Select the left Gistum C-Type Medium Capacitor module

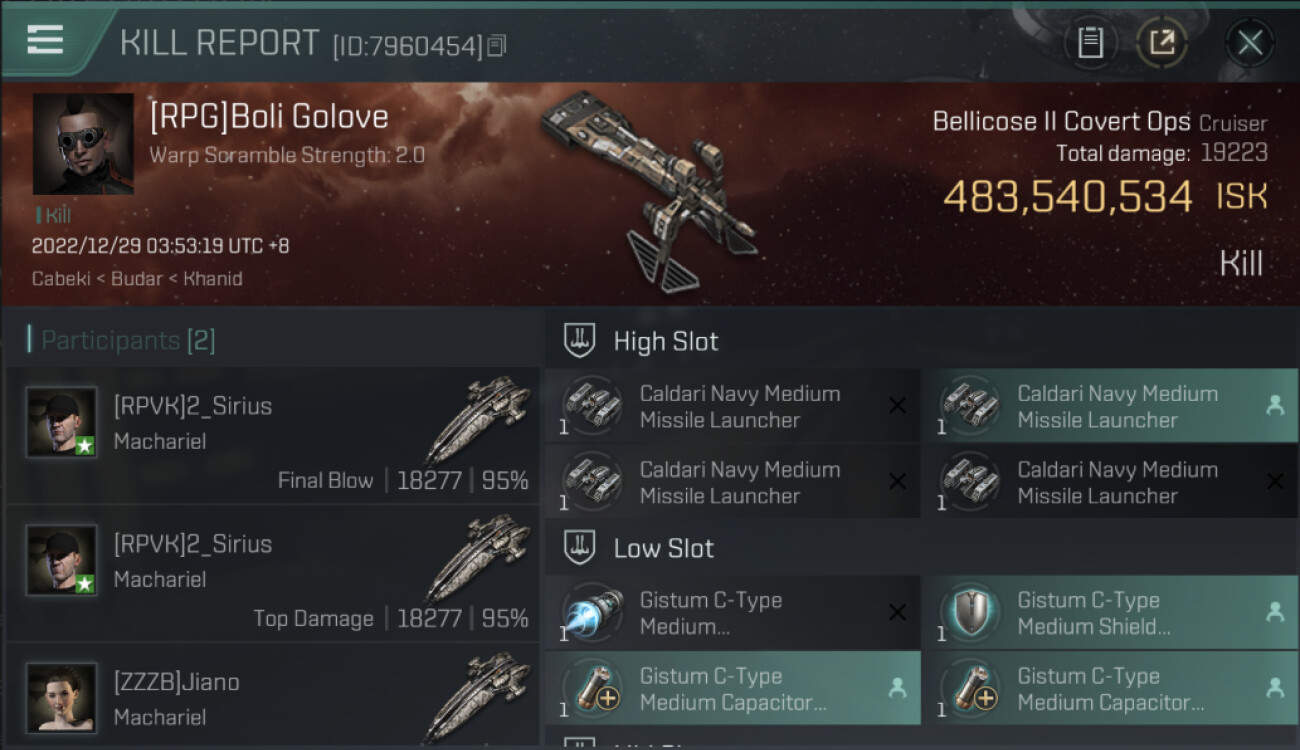click(x=732, y=688)
